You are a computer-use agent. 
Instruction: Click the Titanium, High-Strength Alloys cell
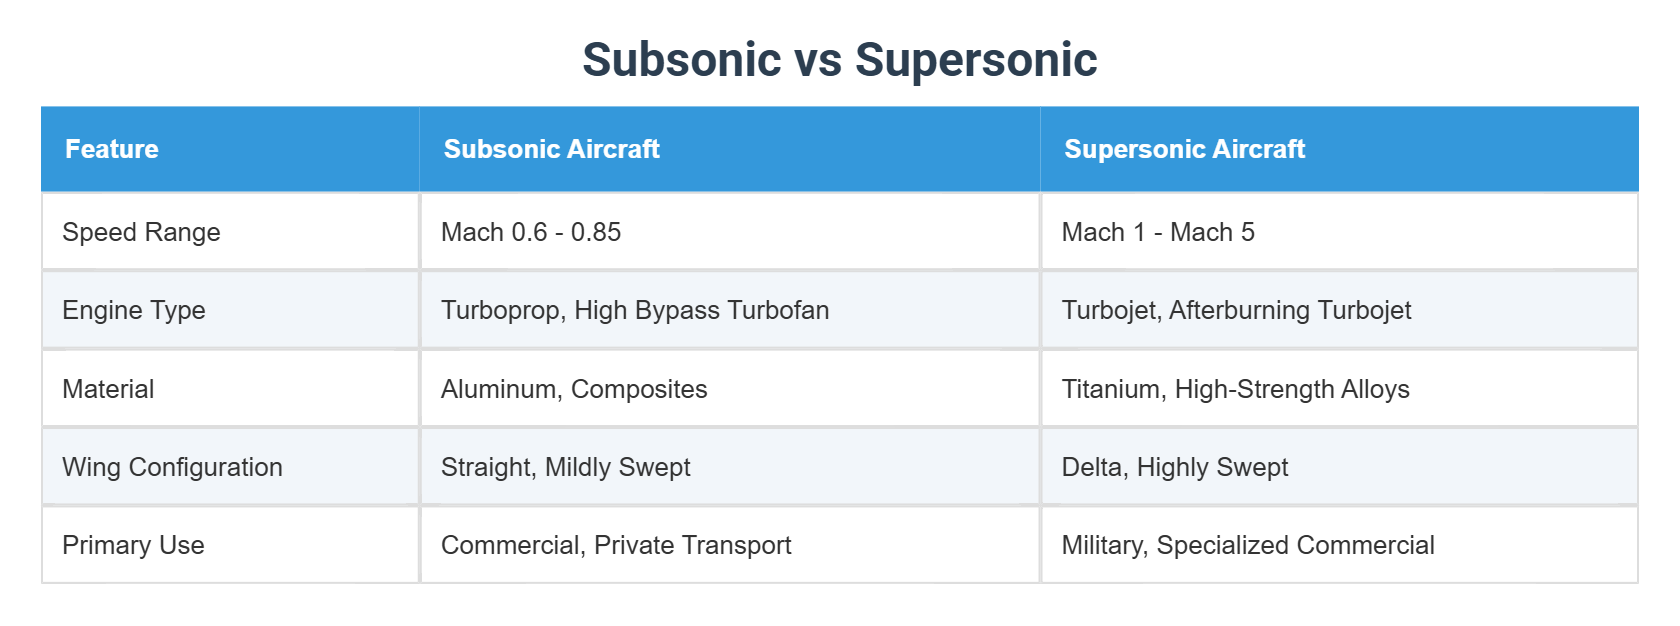point(1235,389)
